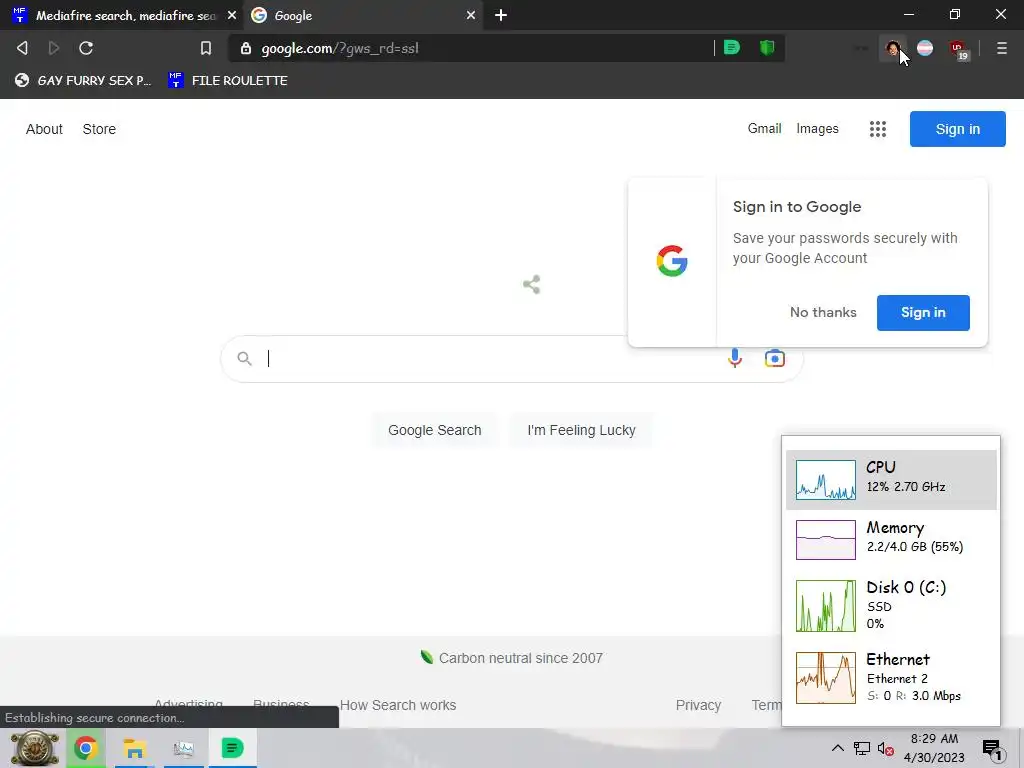Open the first bookmark with globe icon

coord(83,80)
